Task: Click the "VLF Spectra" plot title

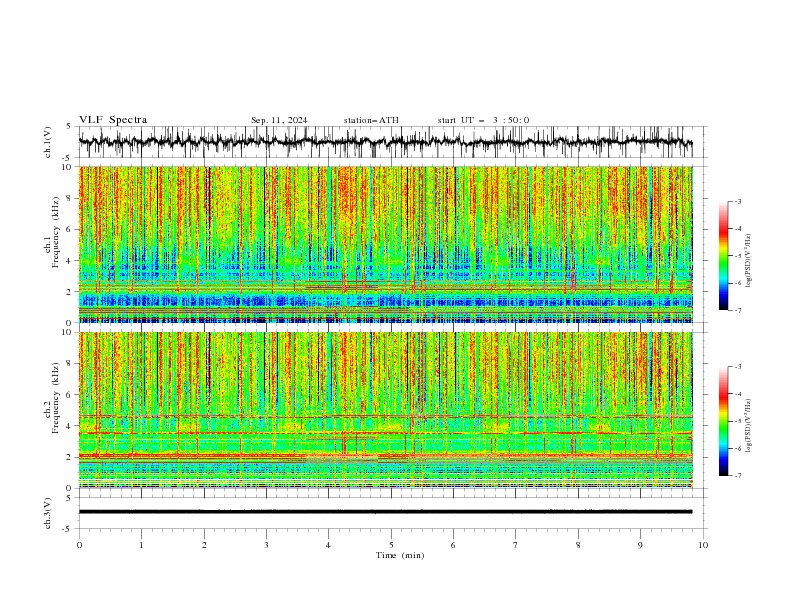Action: pos(113,120)
